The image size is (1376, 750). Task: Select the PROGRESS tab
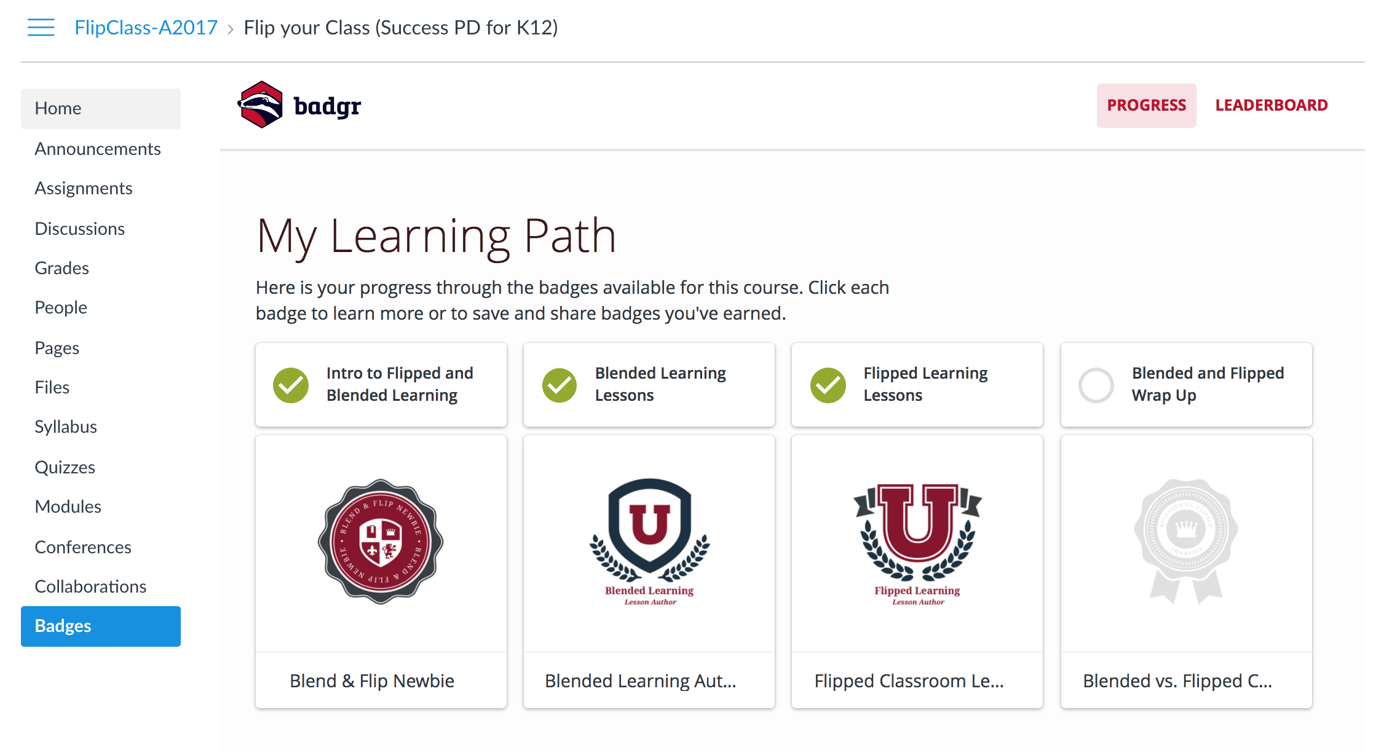[1146, 104]
